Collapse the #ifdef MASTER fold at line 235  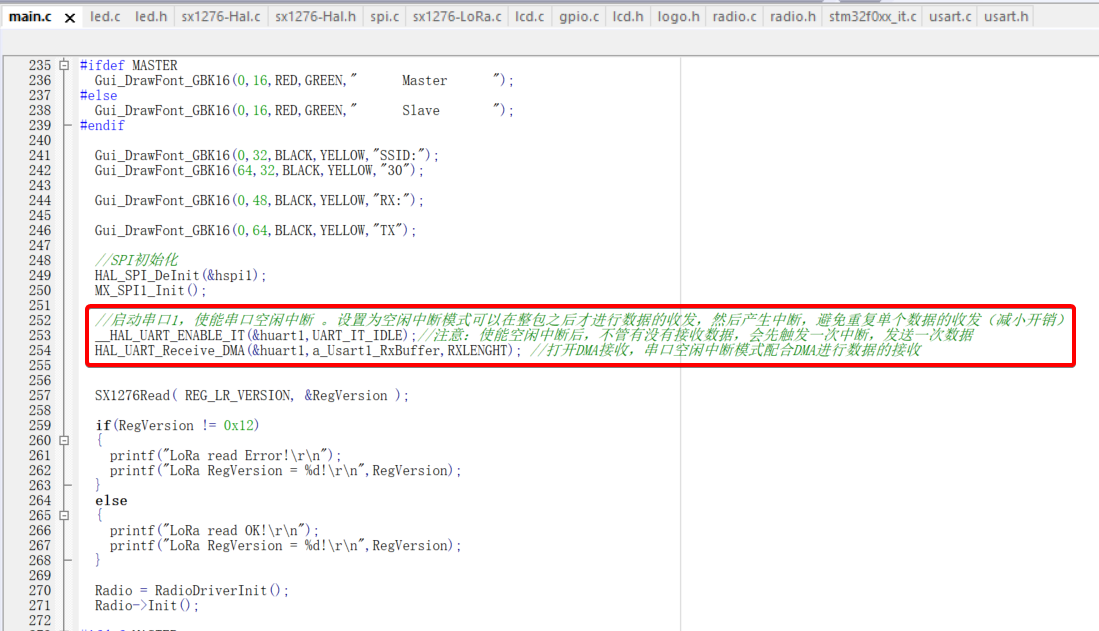pyautogui.click(x=65, y=66)
